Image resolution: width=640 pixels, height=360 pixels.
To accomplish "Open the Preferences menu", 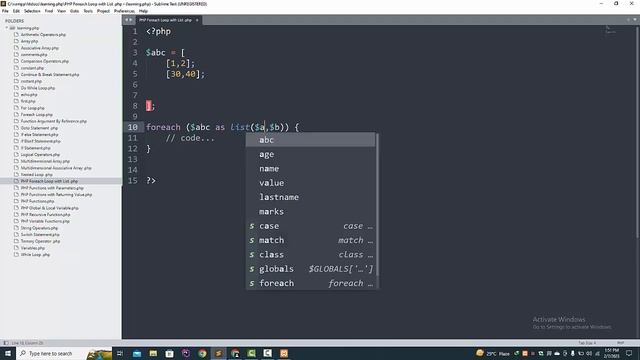I will coord(124,11).
